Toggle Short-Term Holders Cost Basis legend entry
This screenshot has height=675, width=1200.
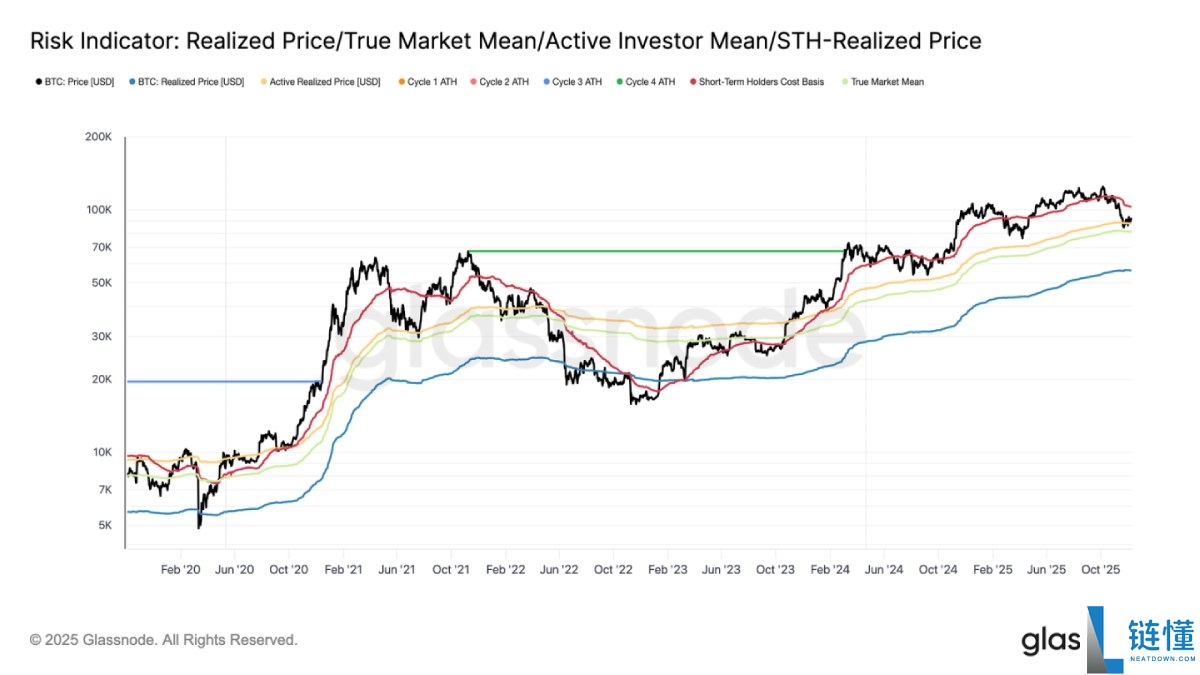[692, 82]
